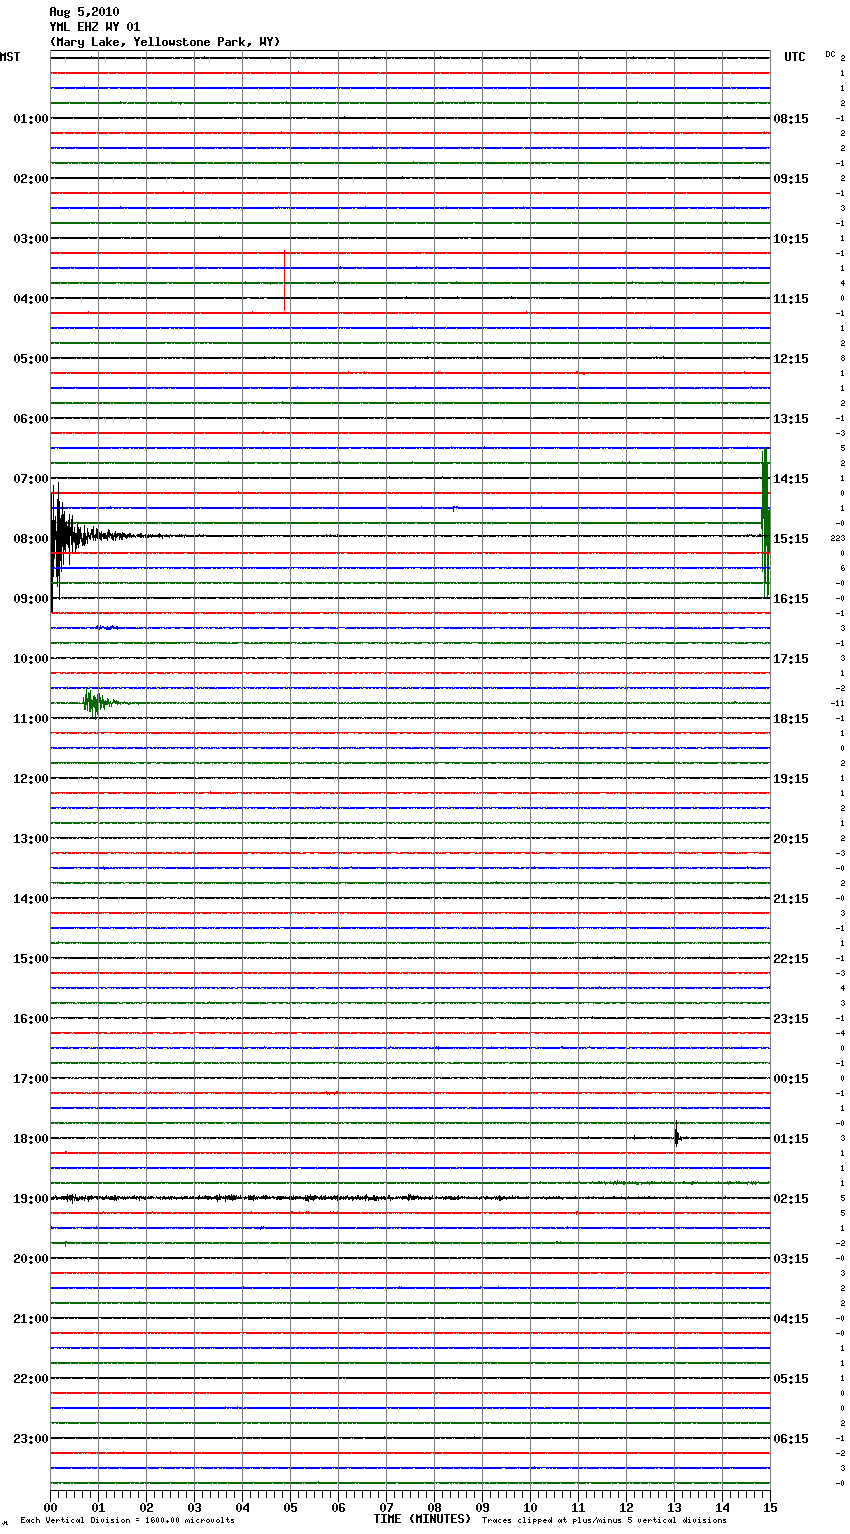Click the '06:15' UTC time label

coord(791,1439)
